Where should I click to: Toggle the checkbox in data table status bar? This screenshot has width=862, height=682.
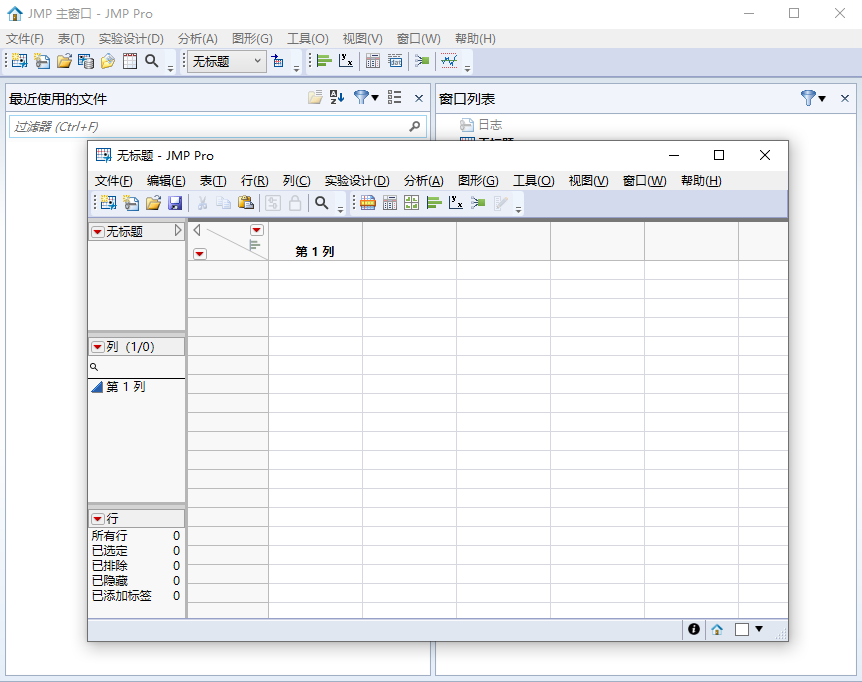(x=742, y=629)
